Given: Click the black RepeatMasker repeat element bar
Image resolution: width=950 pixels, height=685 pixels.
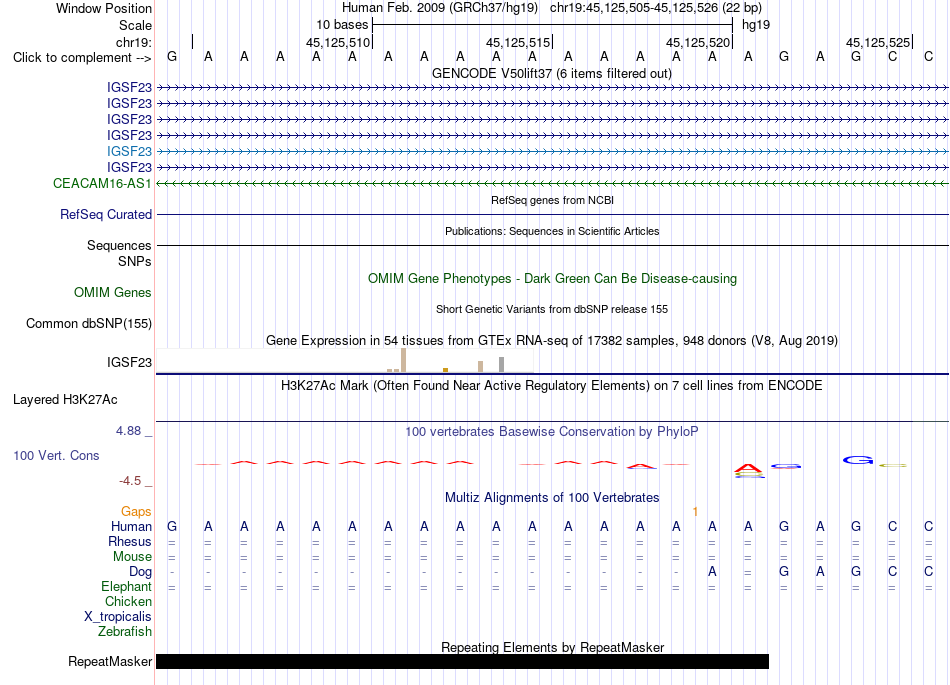Looking at the screenshot, I should (462, 661).
